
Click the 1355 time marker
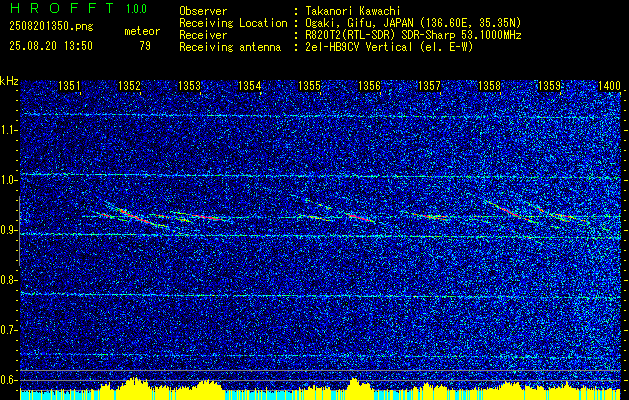[x=310, y=86]
